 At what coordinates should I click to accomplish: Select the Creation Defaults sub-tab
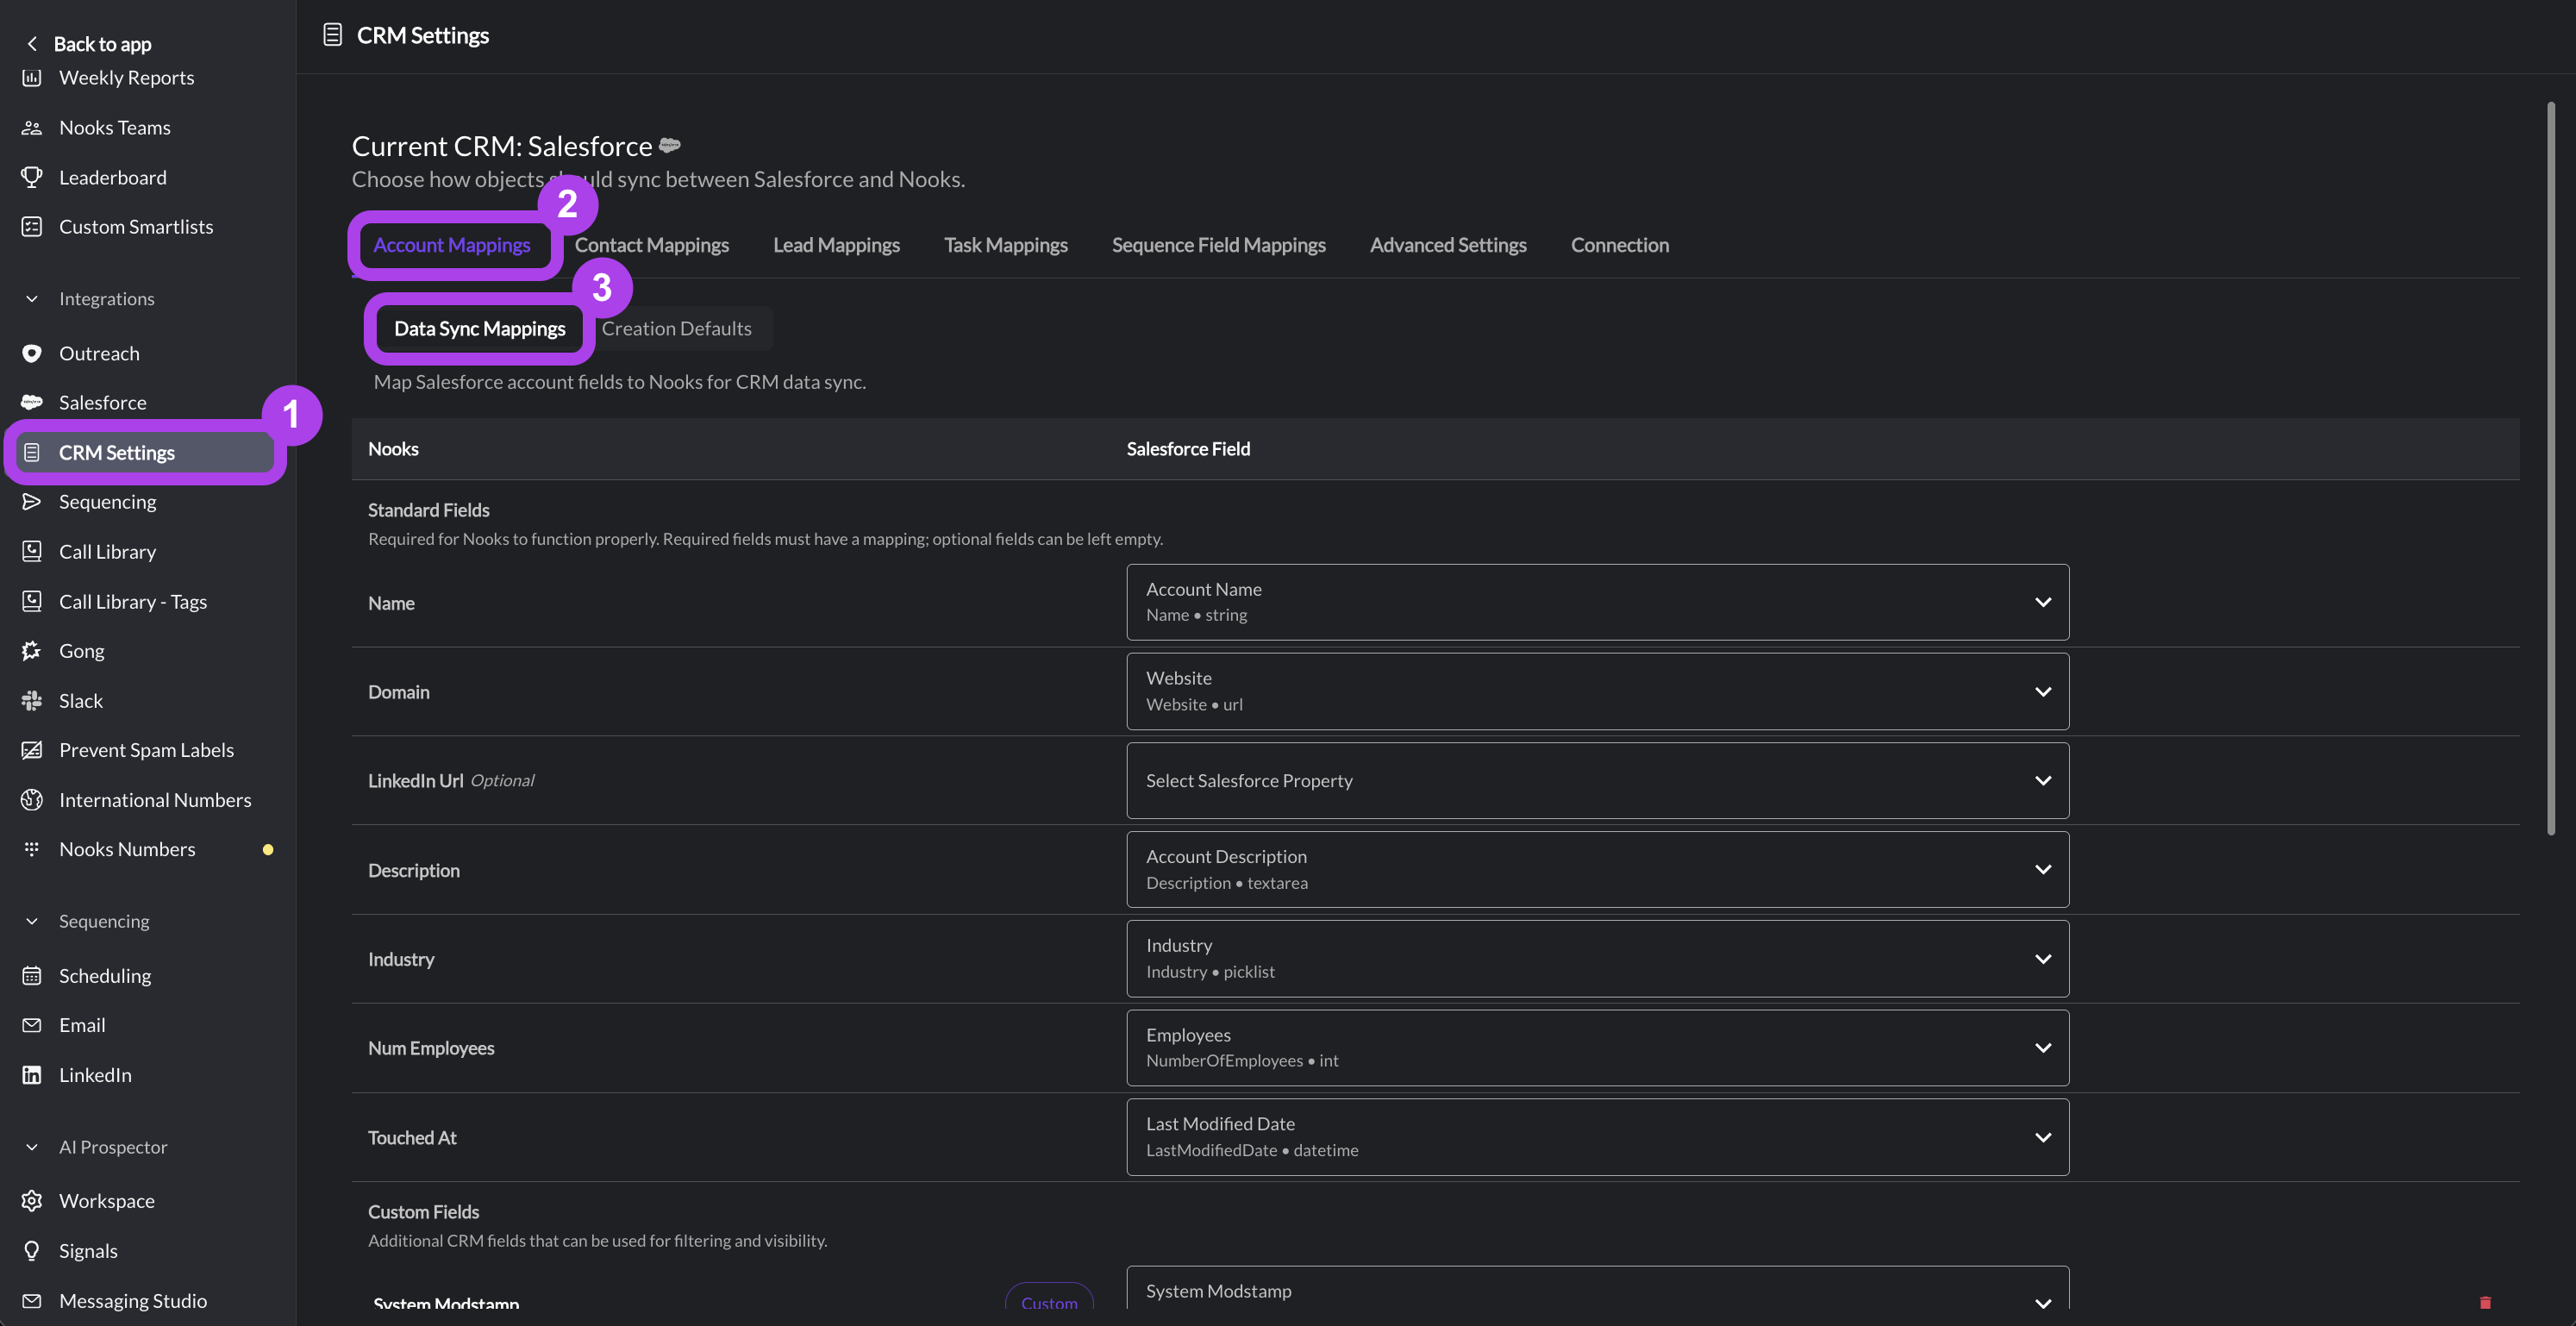click(x=677, y=328)
